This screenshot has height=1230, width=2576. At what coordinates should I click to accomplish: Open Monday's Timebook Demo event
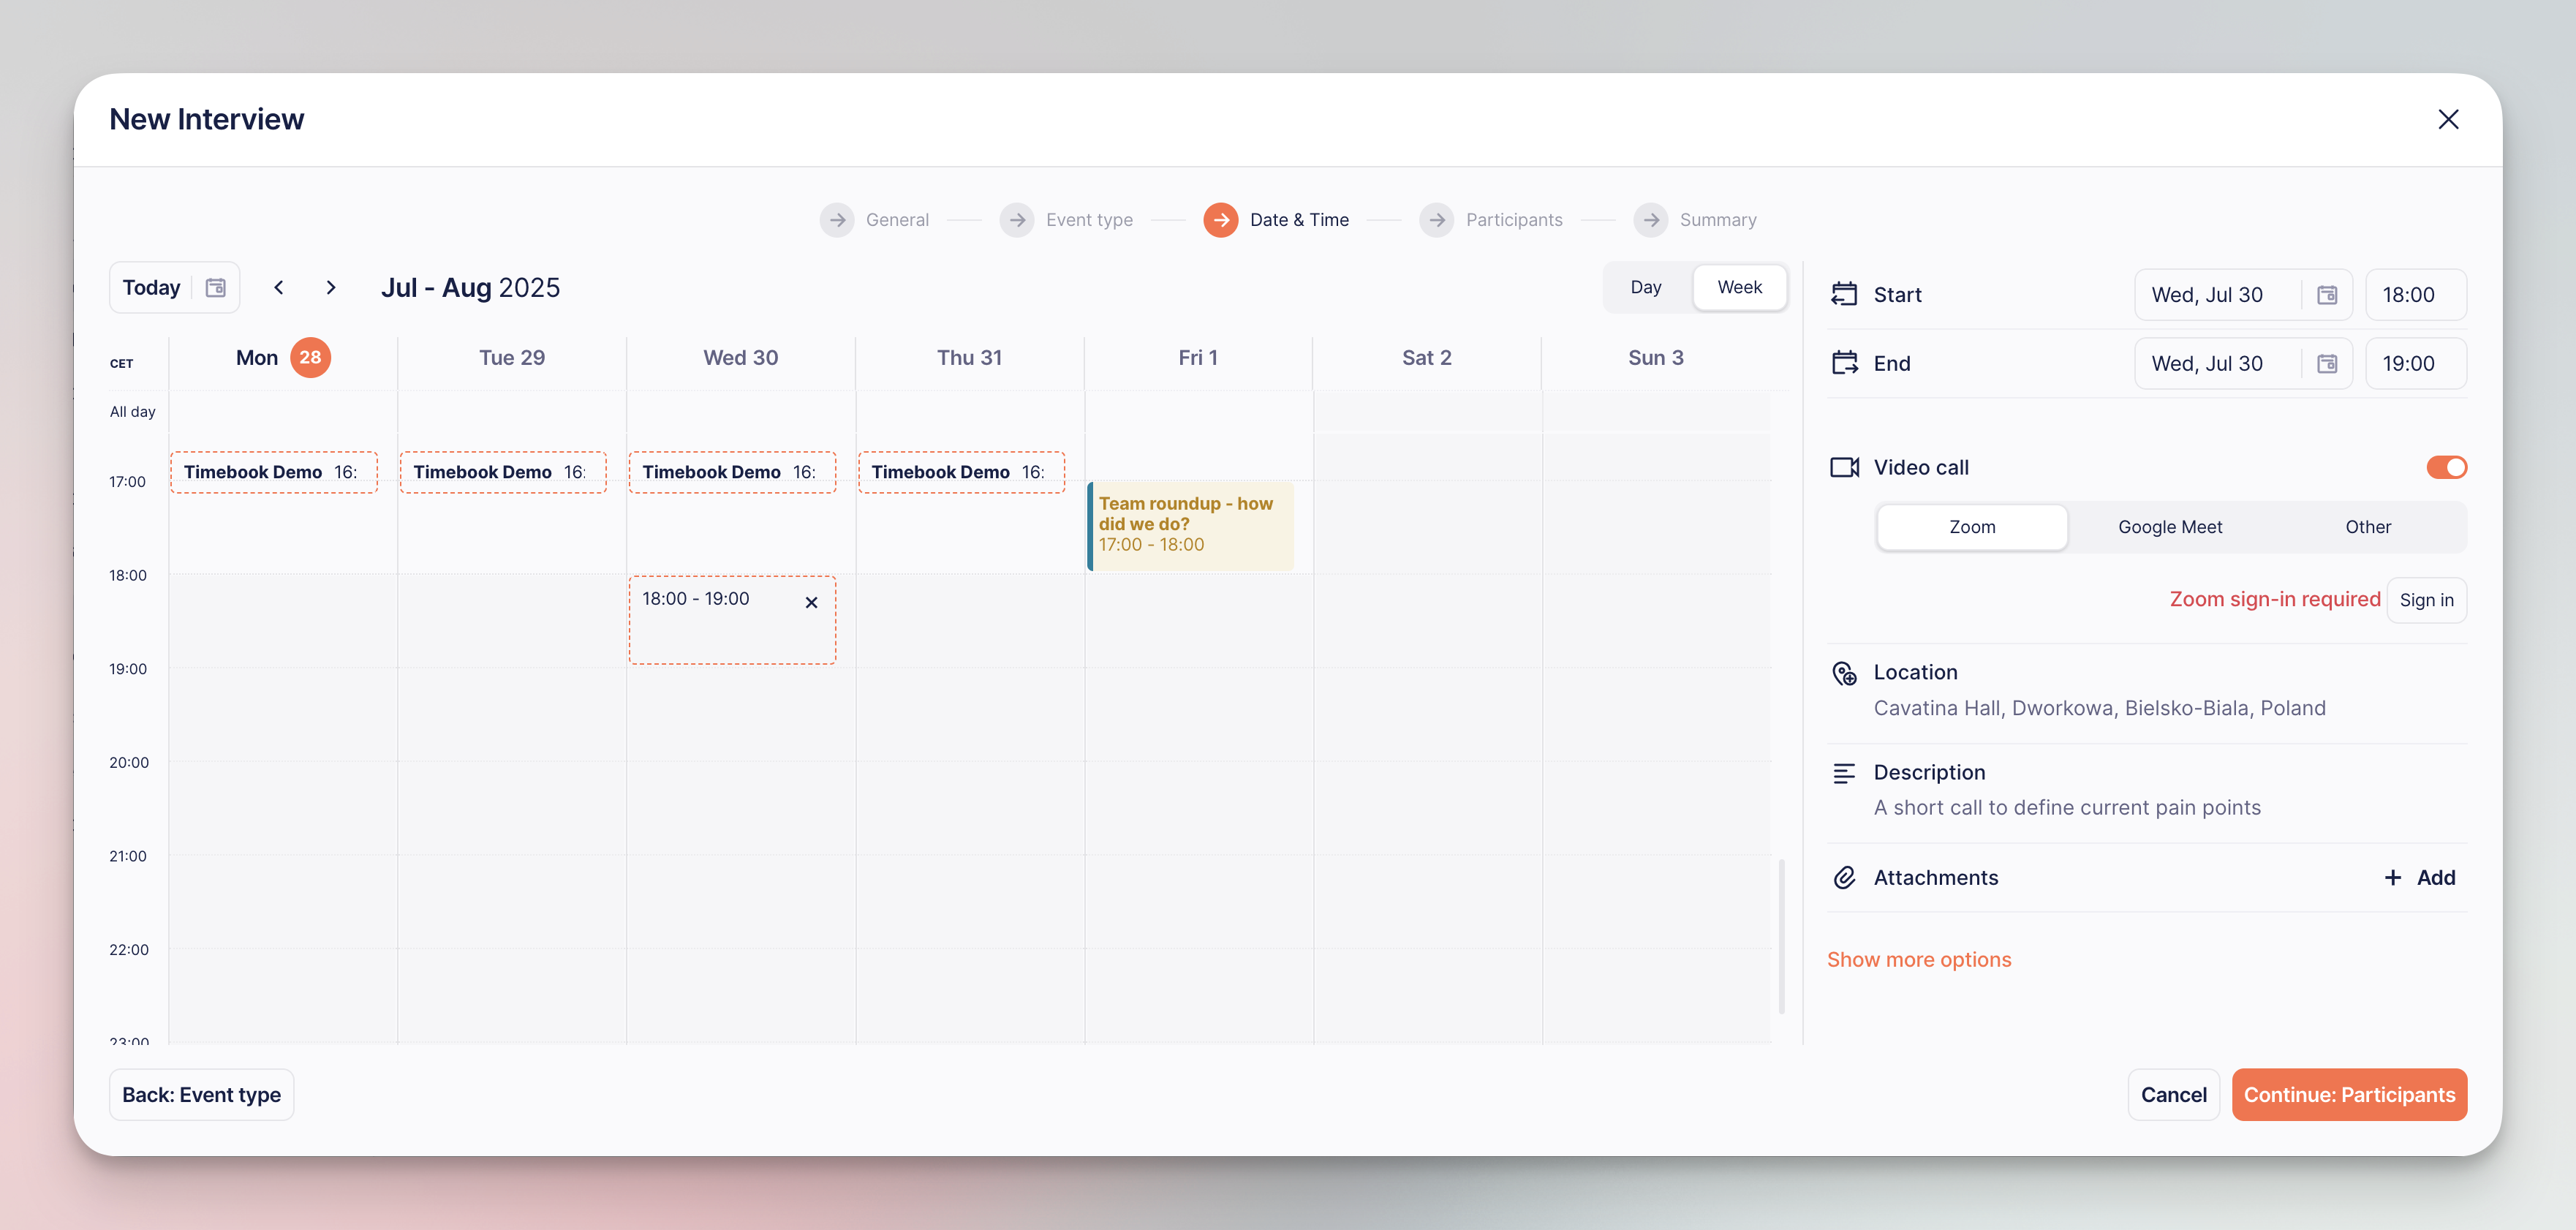click(273, 472)
